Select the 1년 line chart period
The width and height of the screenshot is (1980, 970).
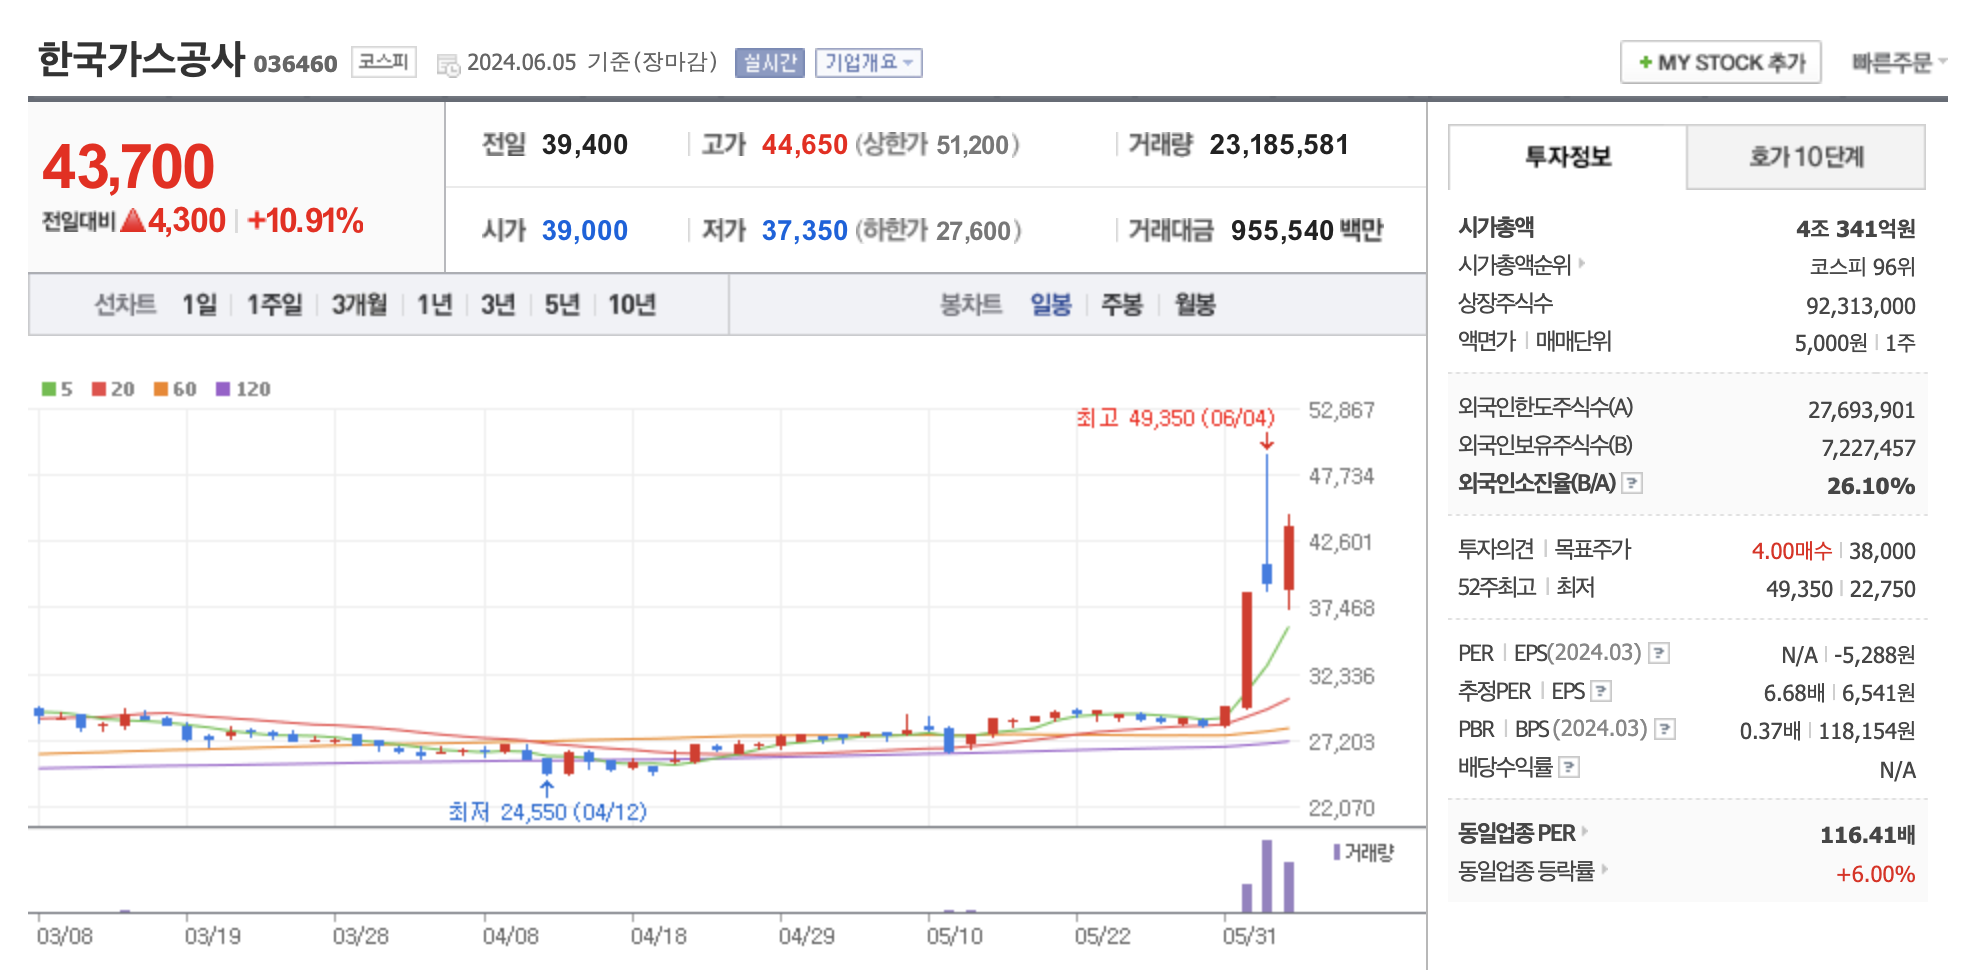click(x=434, y=304)
